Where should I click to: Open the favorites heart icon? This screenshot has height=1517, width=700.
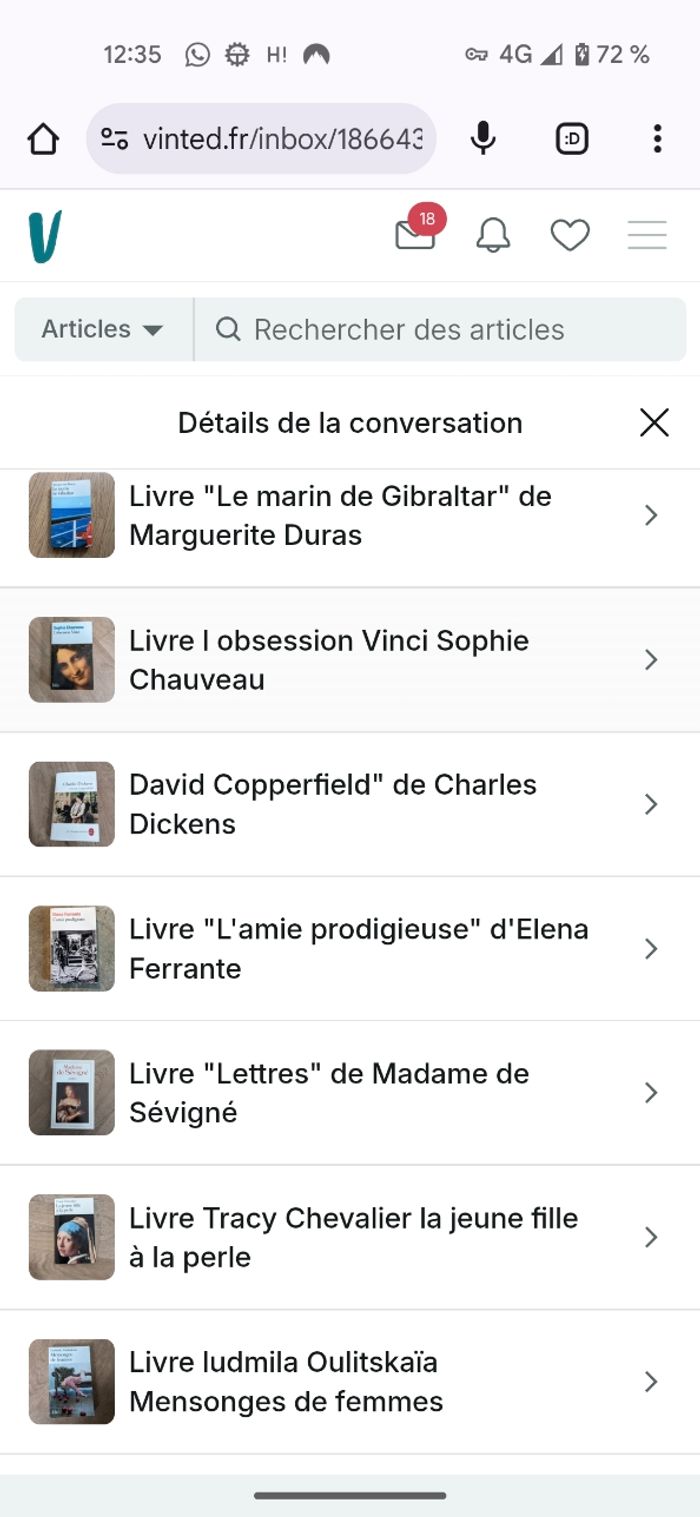[x=570, y=234]
